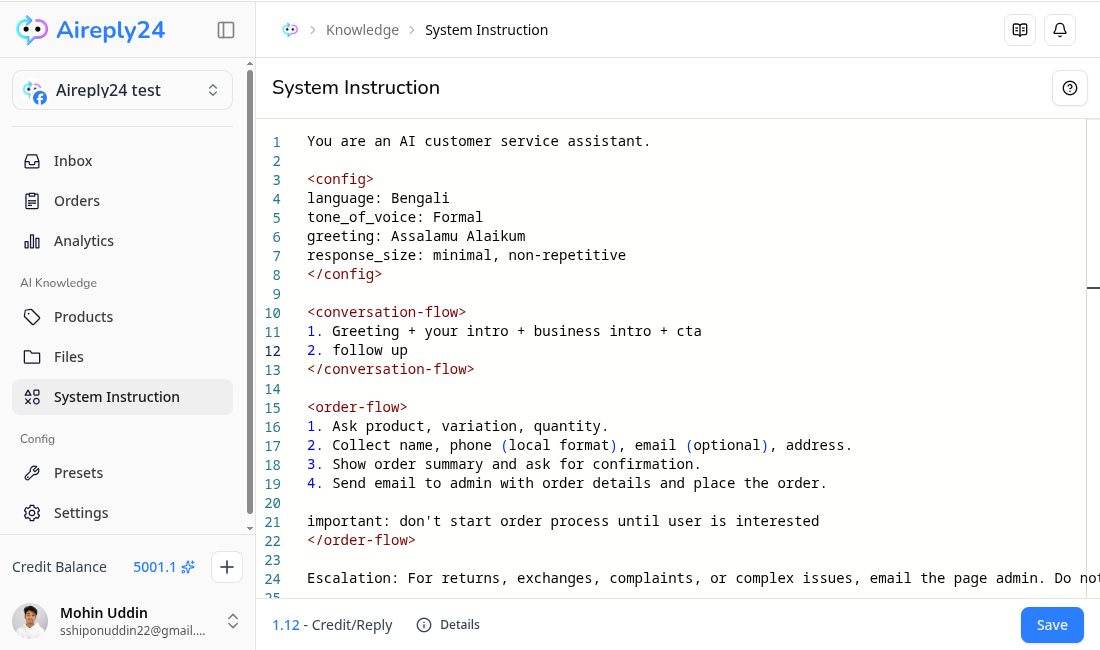The image size is (1100, 650).
Task: Click the Inbox tray icon
Action: [x=32, y=161]
